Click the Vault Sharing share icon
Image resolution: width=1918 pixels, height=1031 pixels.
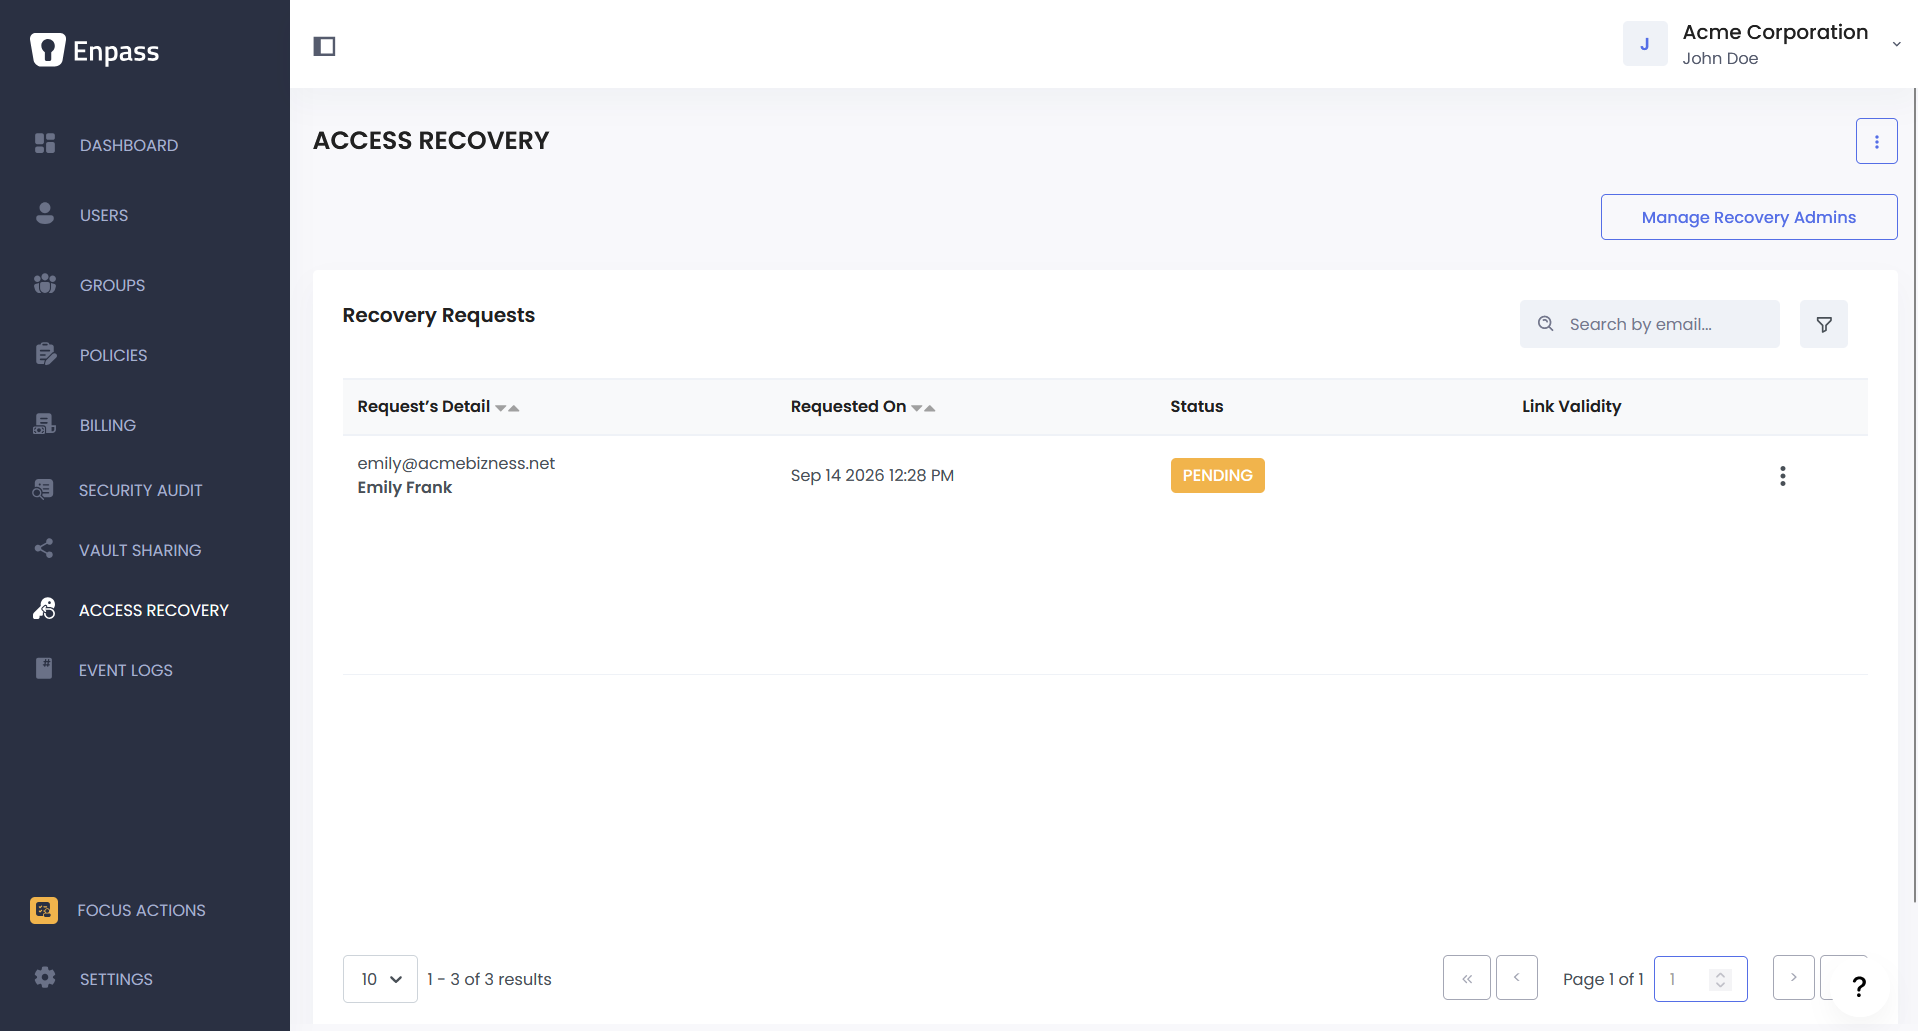(x=43, y=549)
